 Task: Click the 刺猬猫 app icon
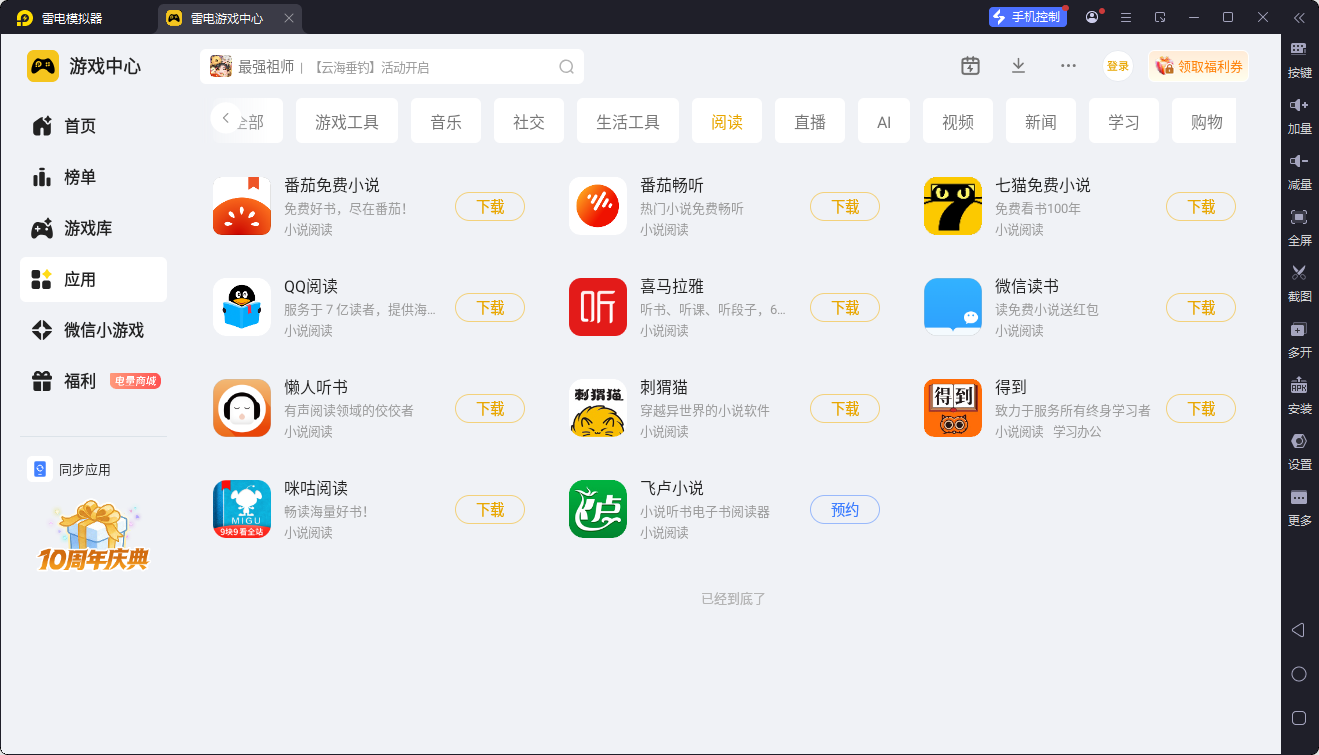[x=598, y=408]
